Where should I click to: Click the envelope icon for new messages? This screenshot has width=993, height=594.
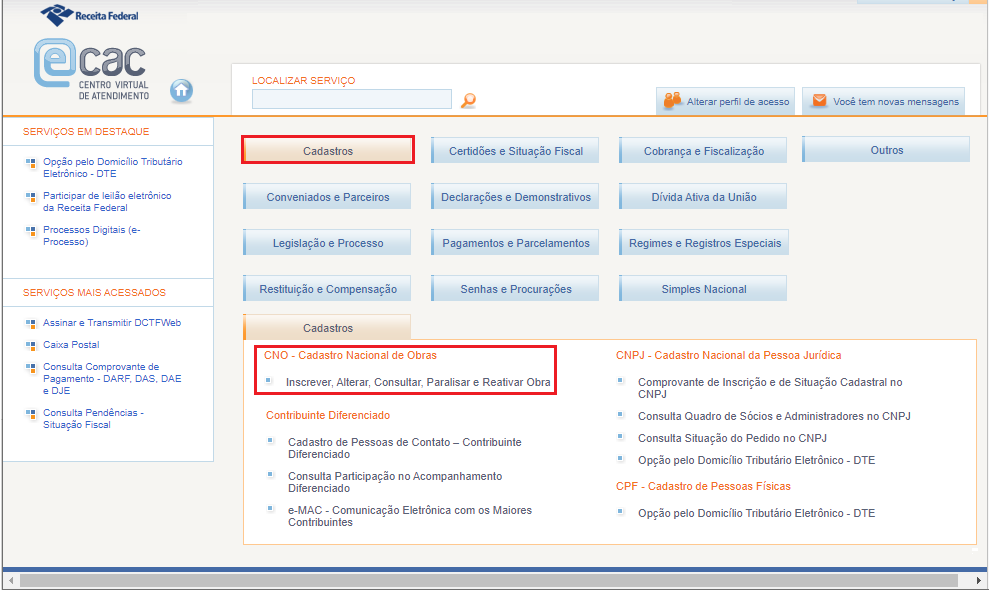pyautogui.click(x=819, y=100)
